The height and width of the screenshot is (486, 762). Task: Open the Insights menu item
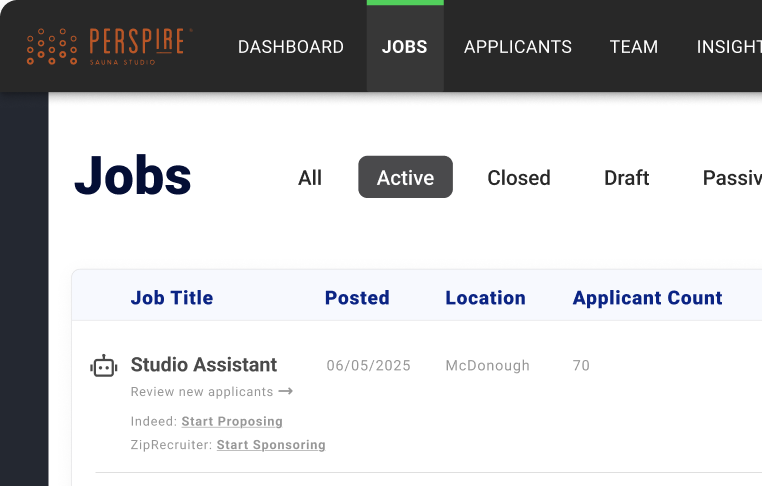pyautogui.click(x=729, y=47)
